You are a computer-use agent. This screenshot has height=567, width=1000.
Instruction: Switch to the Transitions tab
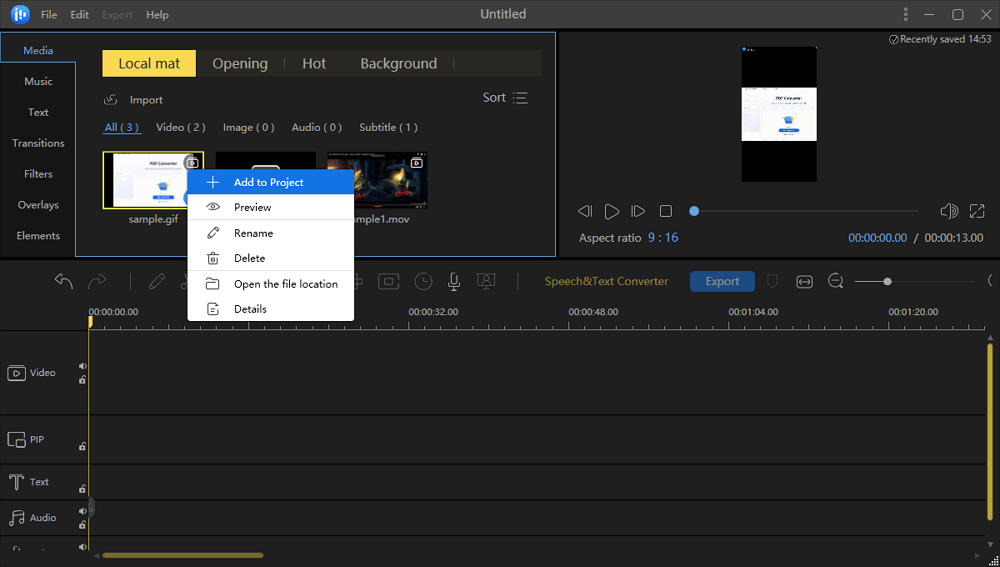[x=38, y=143]
